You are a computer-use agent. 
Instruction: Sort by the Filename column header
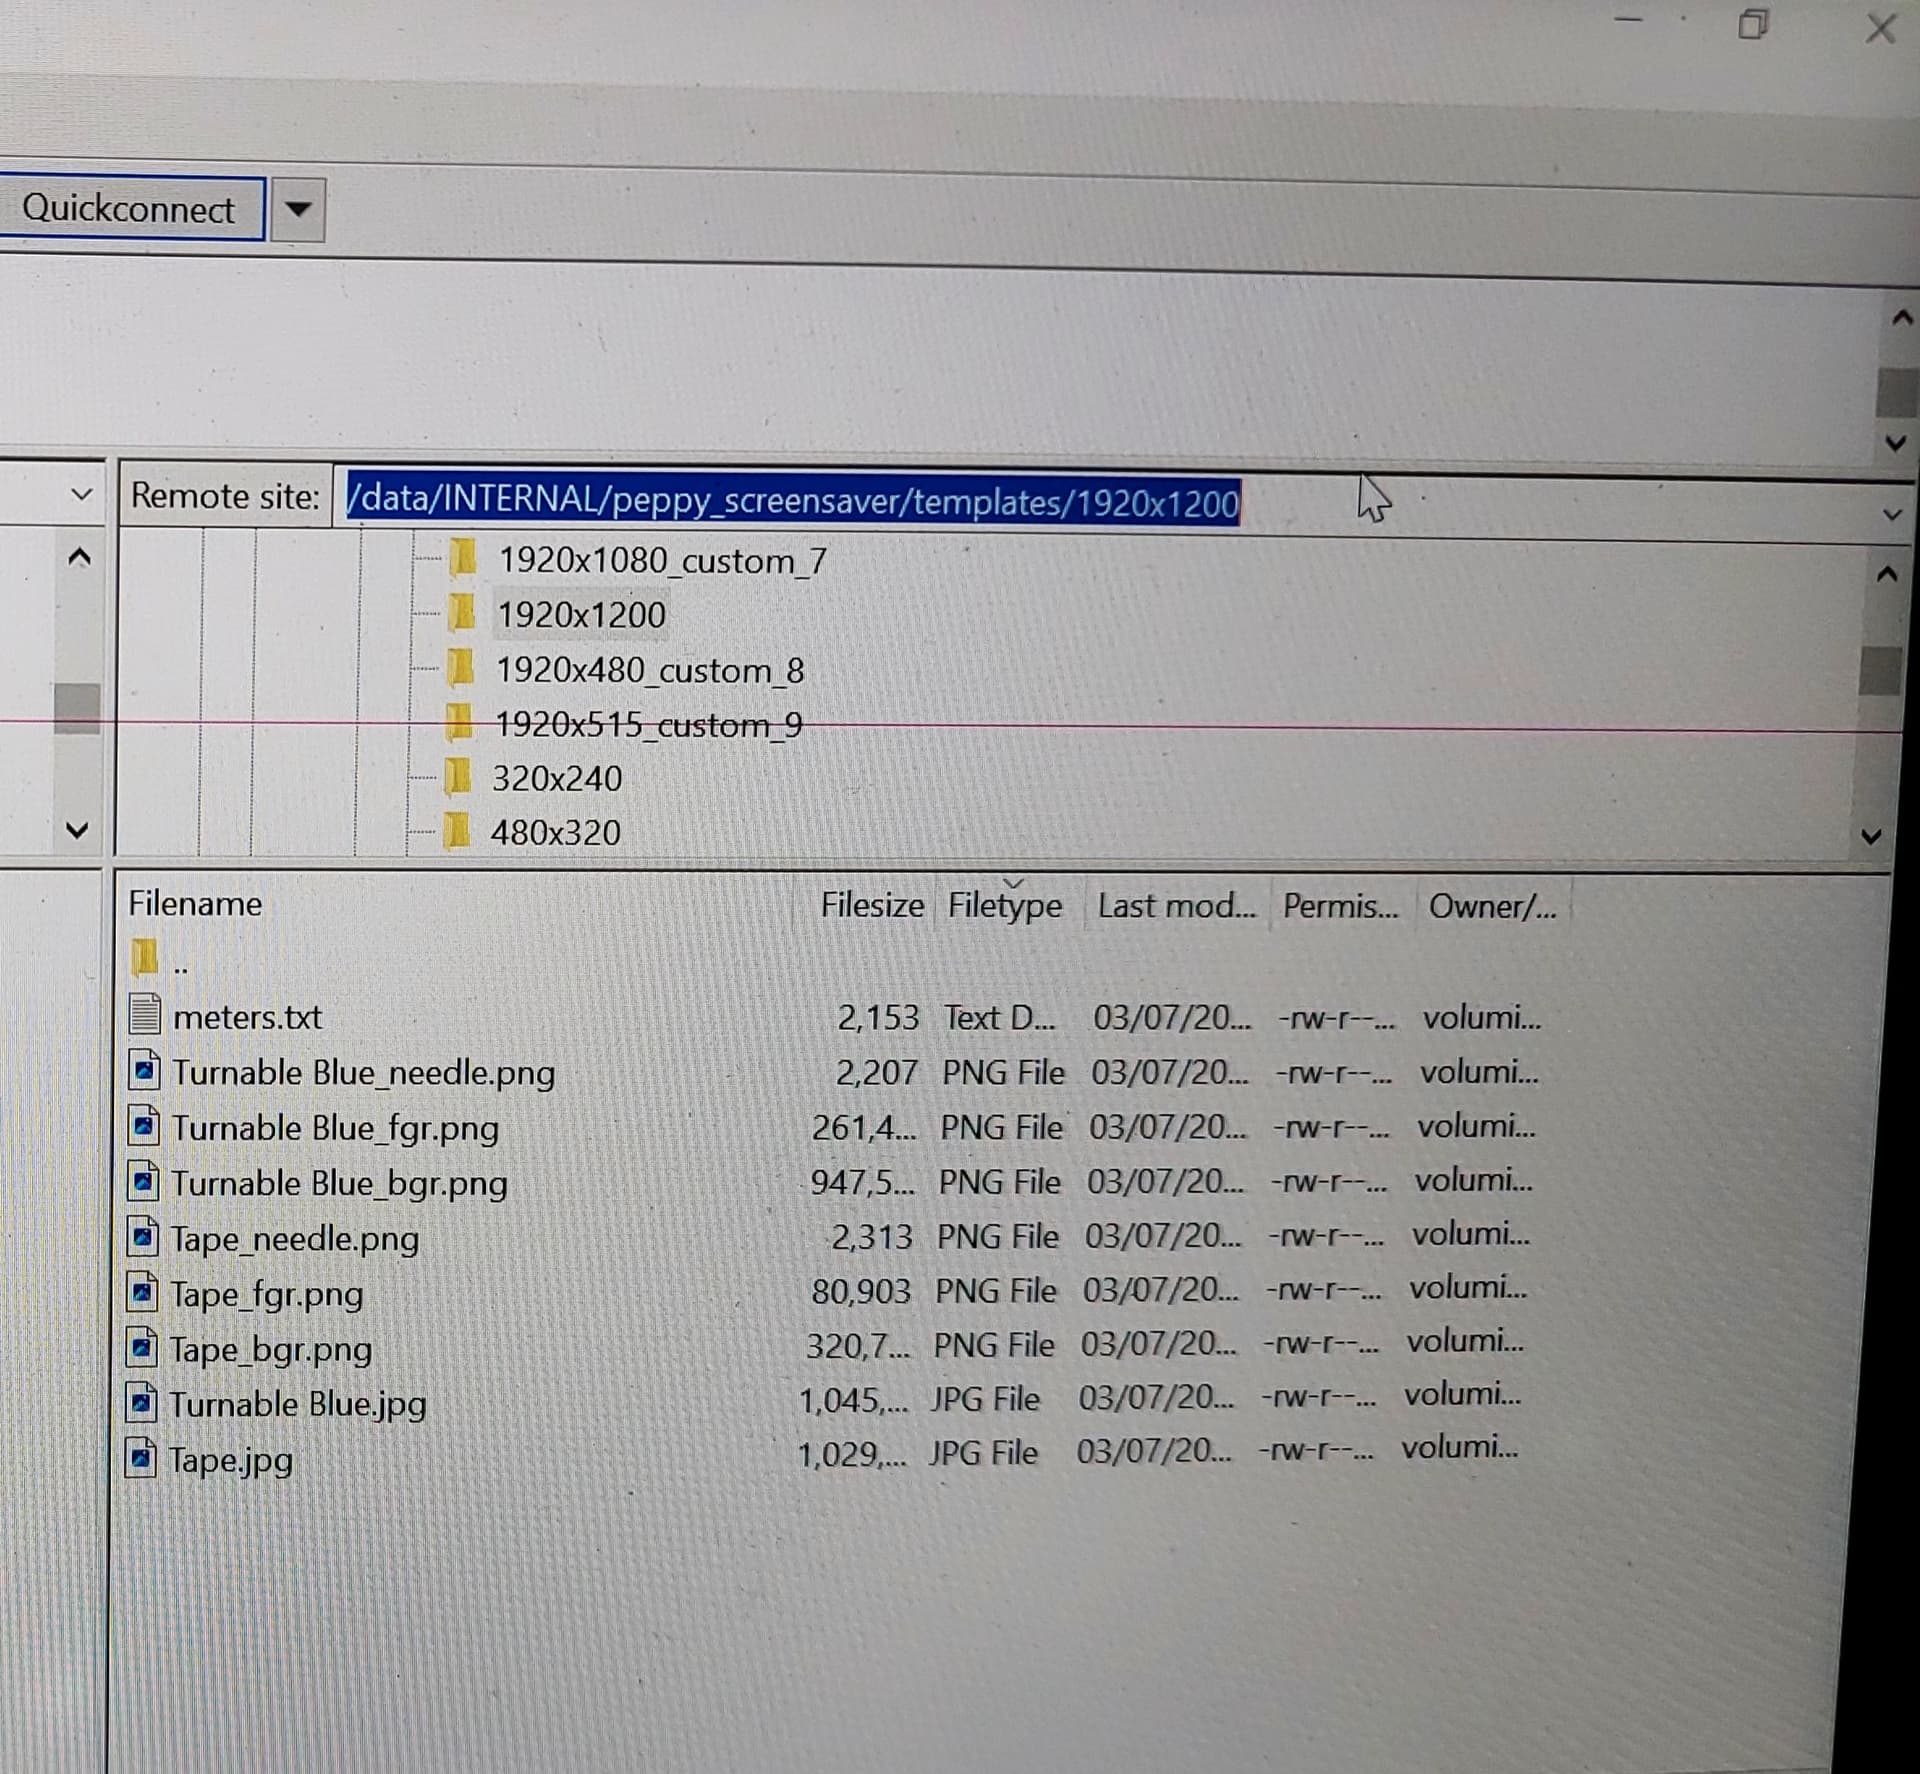point(195,903)
